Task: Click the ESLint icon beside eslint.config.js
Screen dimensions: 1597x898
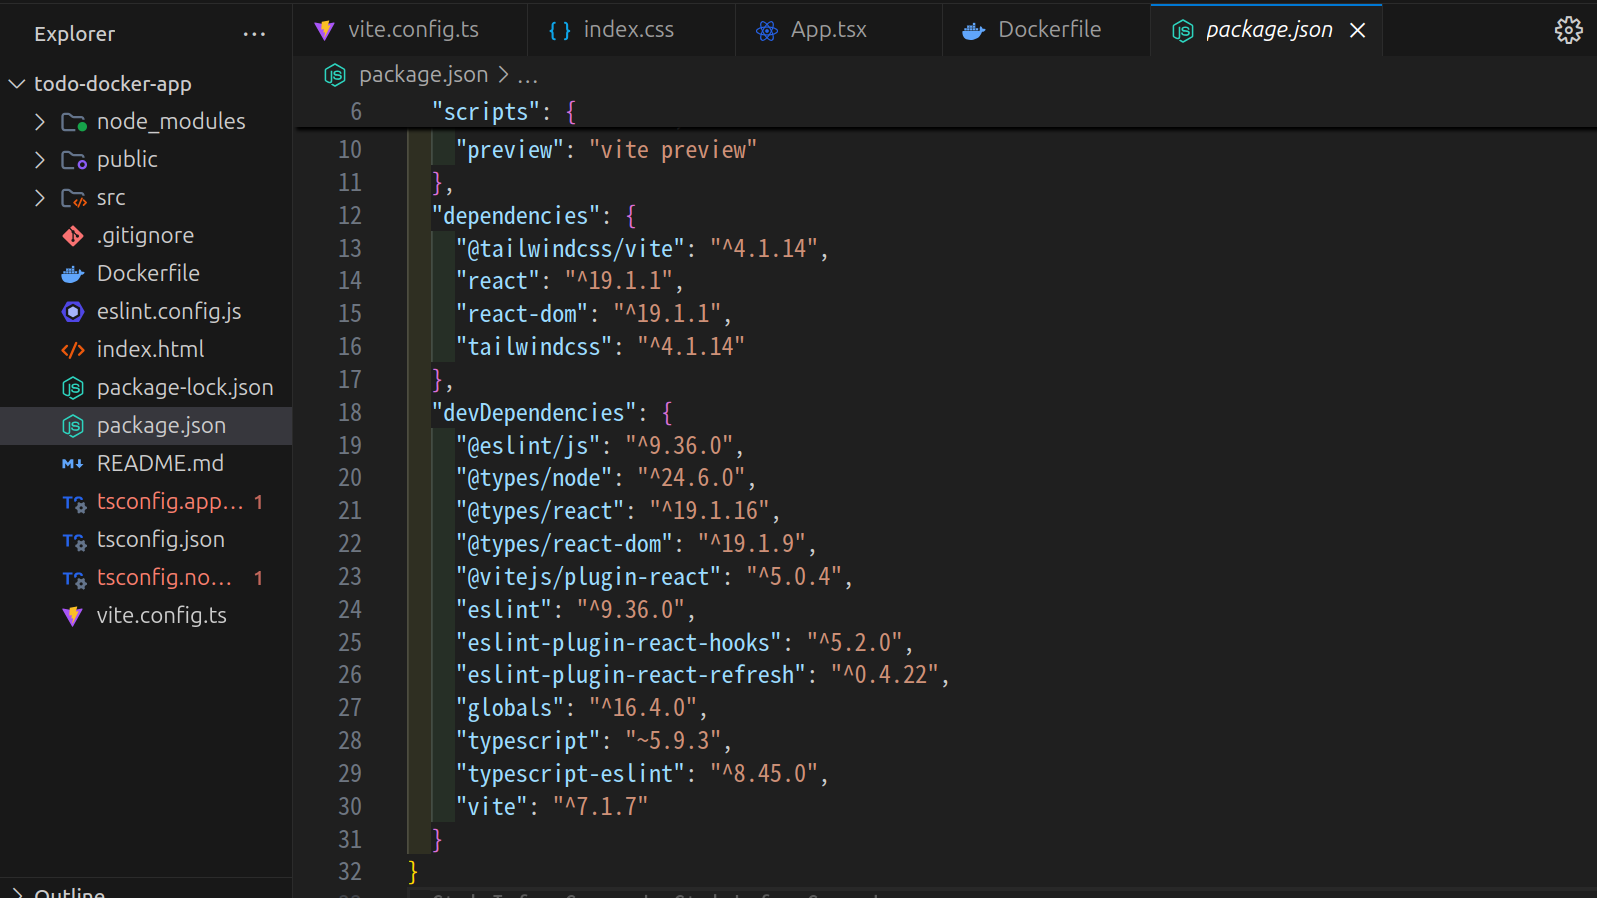Action: (x=73, y=312)
